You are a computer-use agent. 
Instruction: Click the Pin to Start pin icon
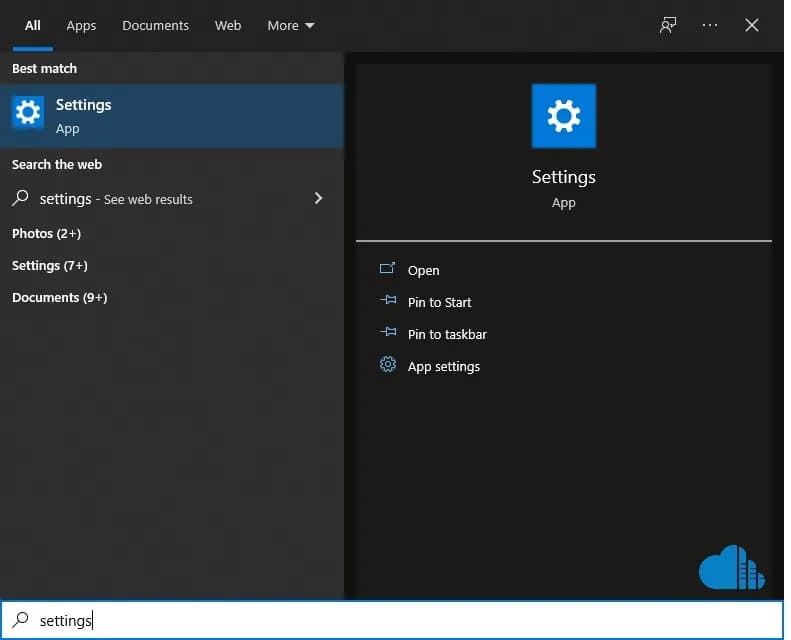click(388, 300)
